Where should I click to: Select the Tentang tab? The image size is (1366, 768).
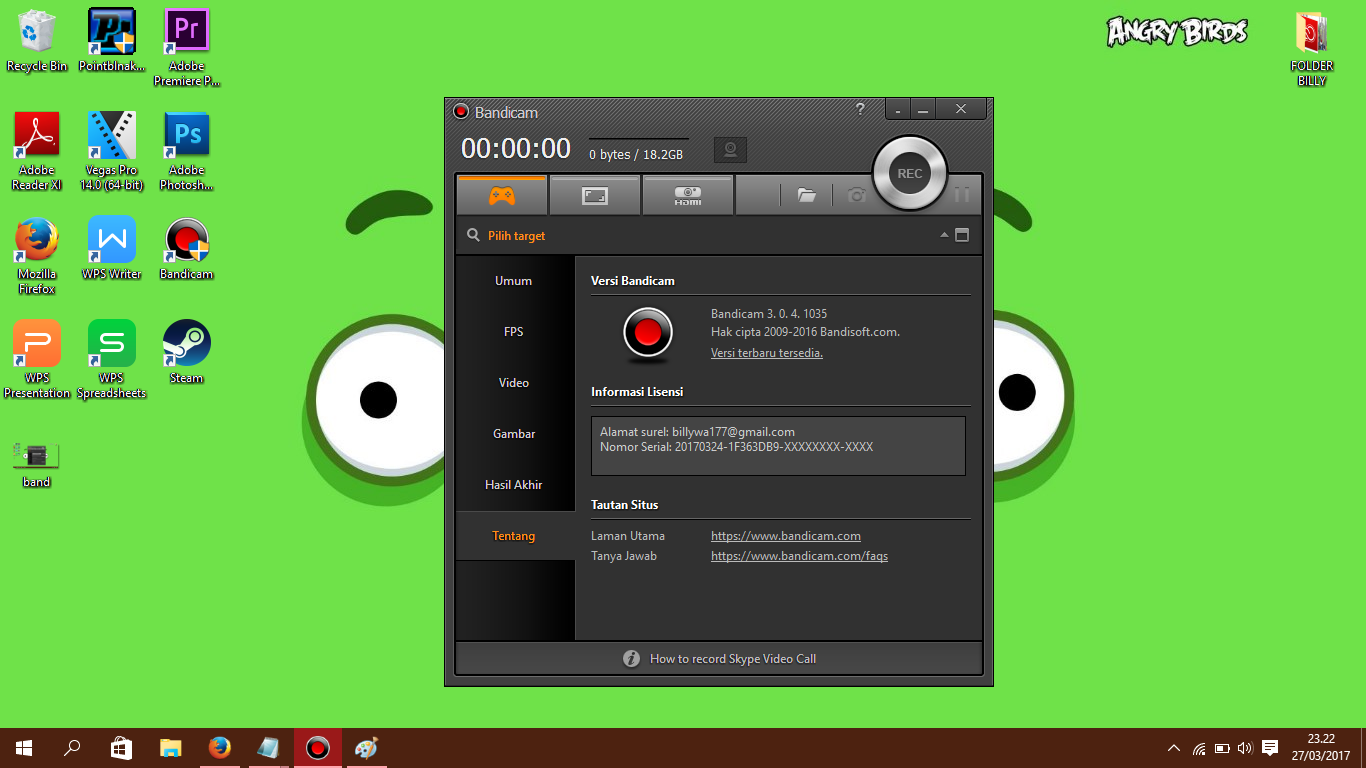coord(514,536)
